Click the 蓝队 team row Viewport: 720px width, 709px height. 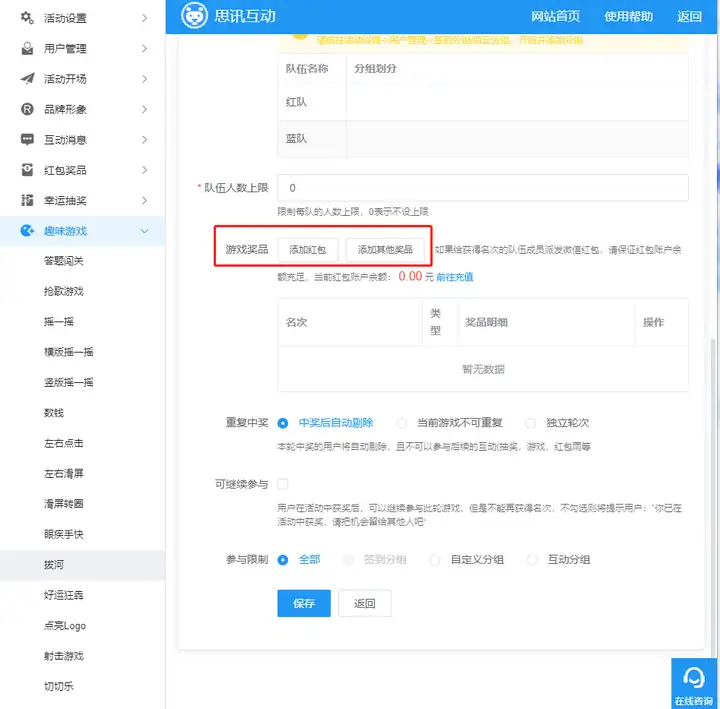tap(483, 139)
